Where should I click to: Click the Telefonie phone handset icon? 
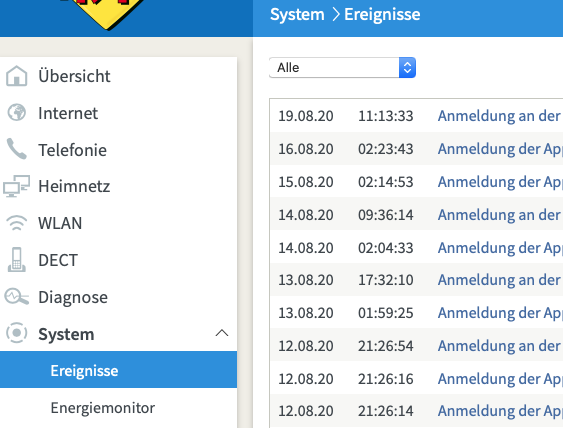click(x=17, y=149)
